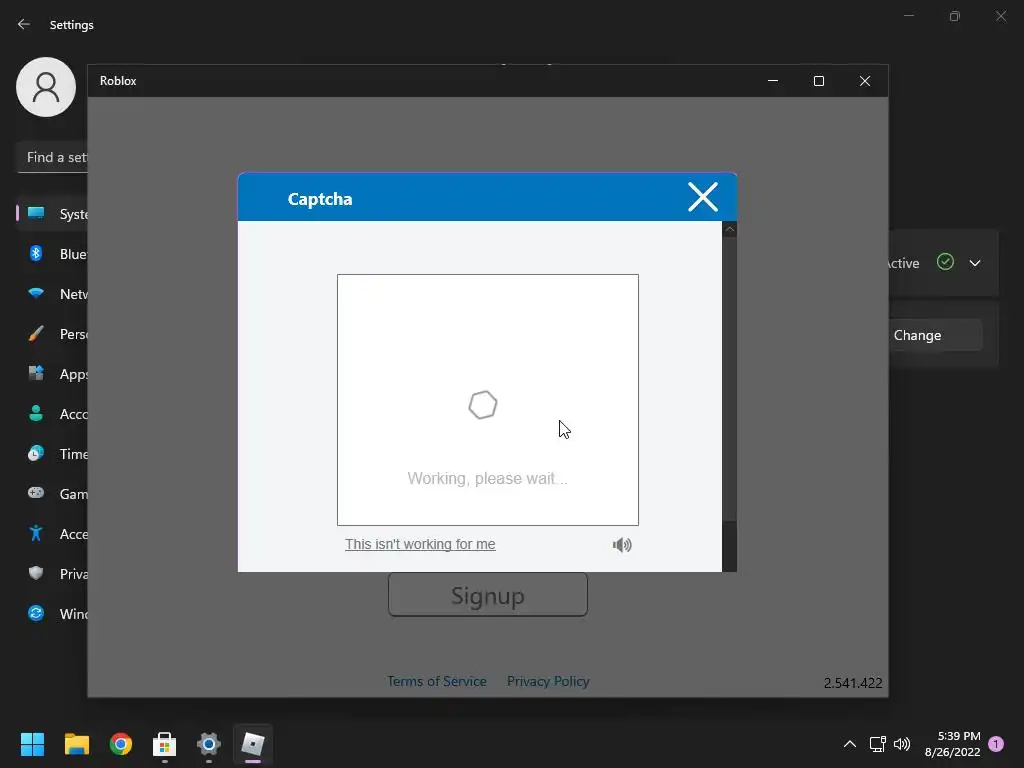Show hidden tray icons chevron

tap(850, 744)
